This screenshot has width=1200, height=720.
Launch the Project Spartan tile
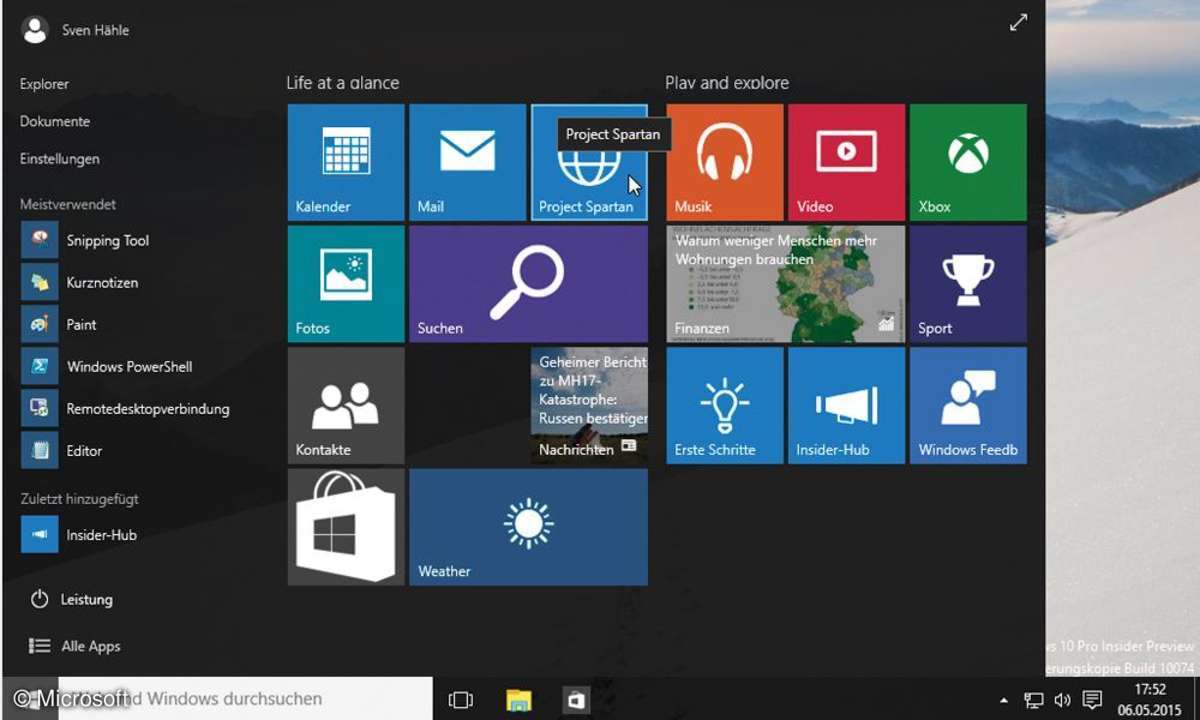point(589,162)
